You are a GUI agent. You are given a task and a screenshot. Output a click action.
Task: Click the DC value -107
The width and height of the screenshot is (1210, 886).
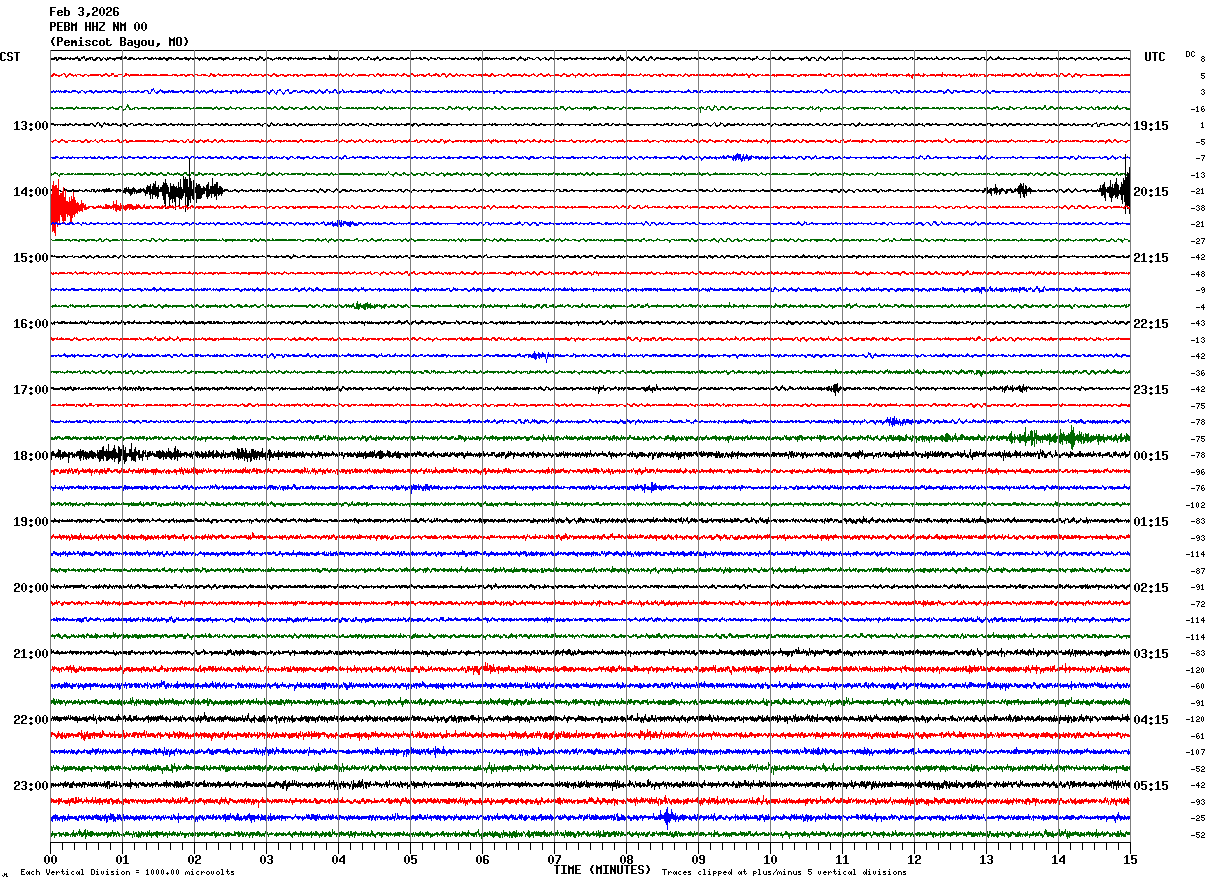(1196, 752)
